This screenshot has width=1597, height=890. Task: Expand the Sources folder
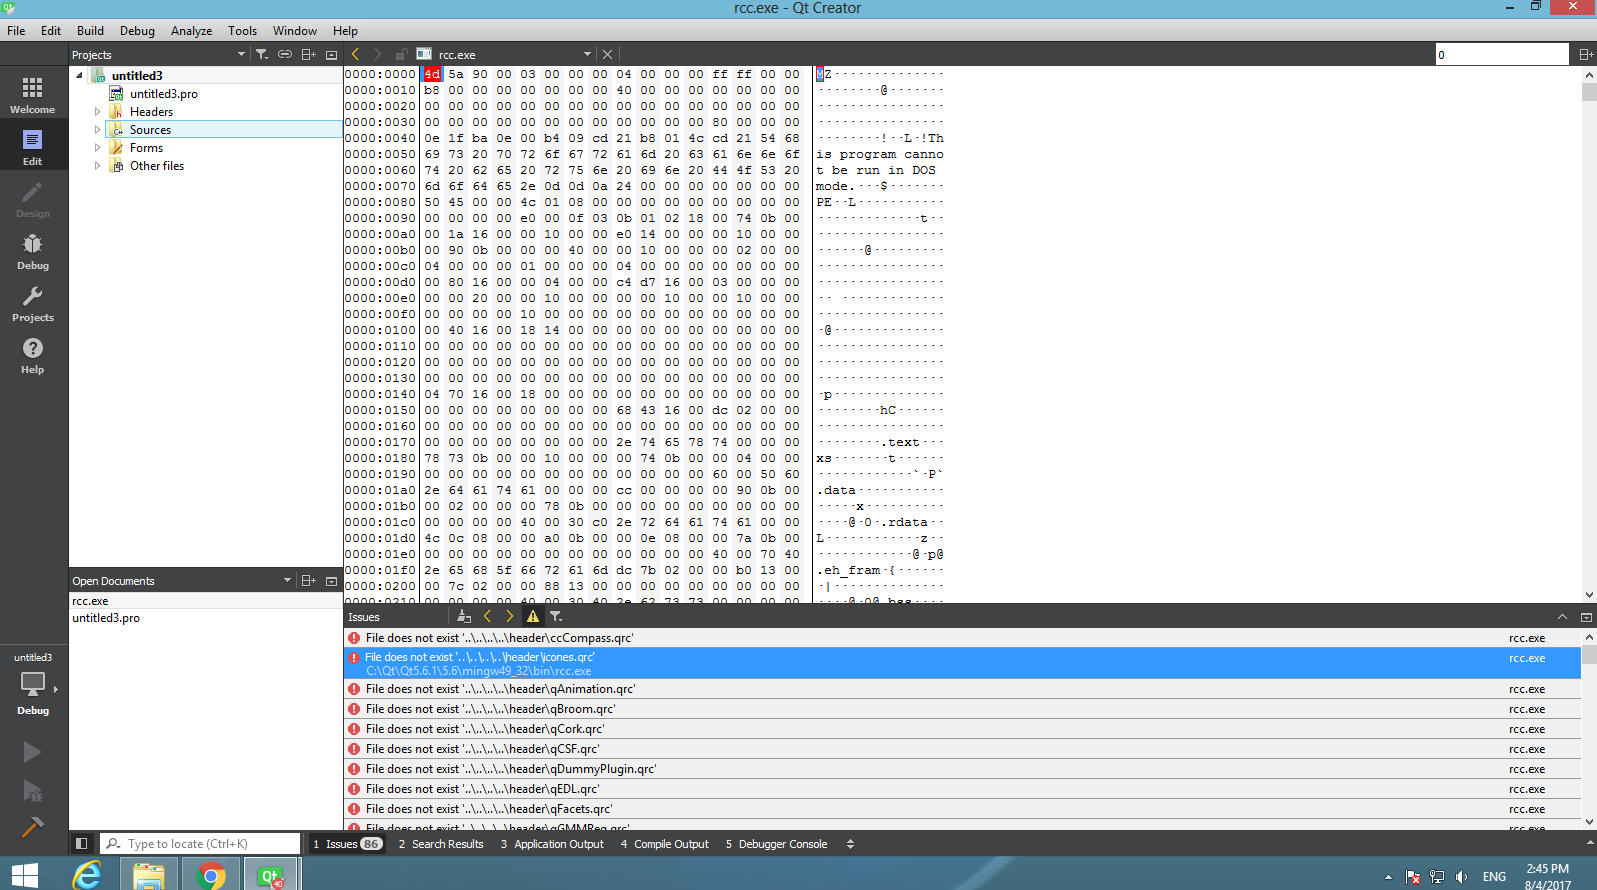point(97,130)
